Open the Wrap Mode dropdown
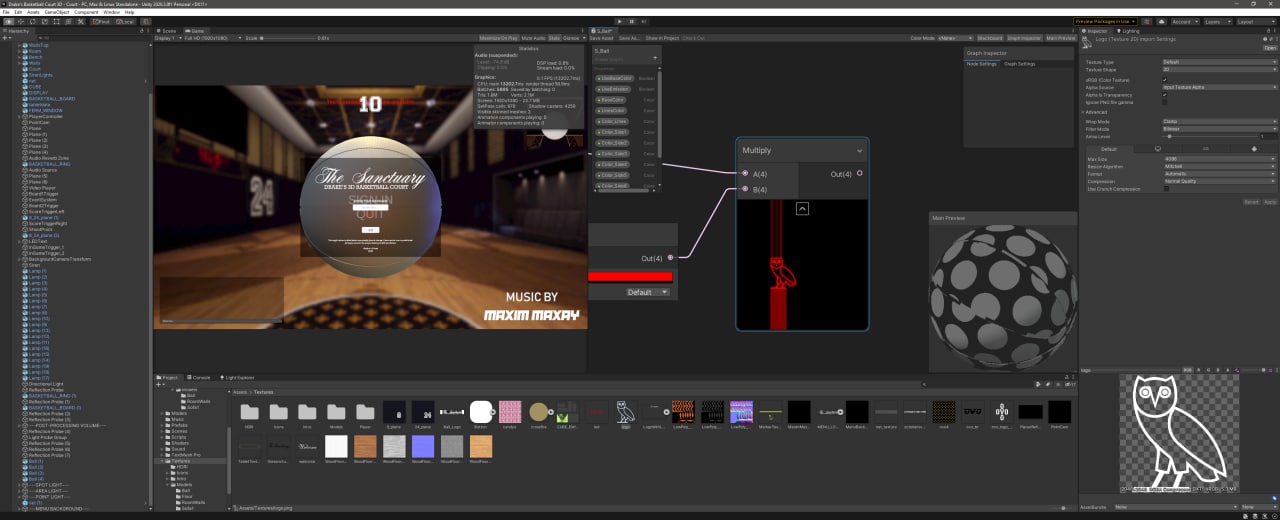The width and height of the screenshot is (1280, 520). click(1220, 121)
